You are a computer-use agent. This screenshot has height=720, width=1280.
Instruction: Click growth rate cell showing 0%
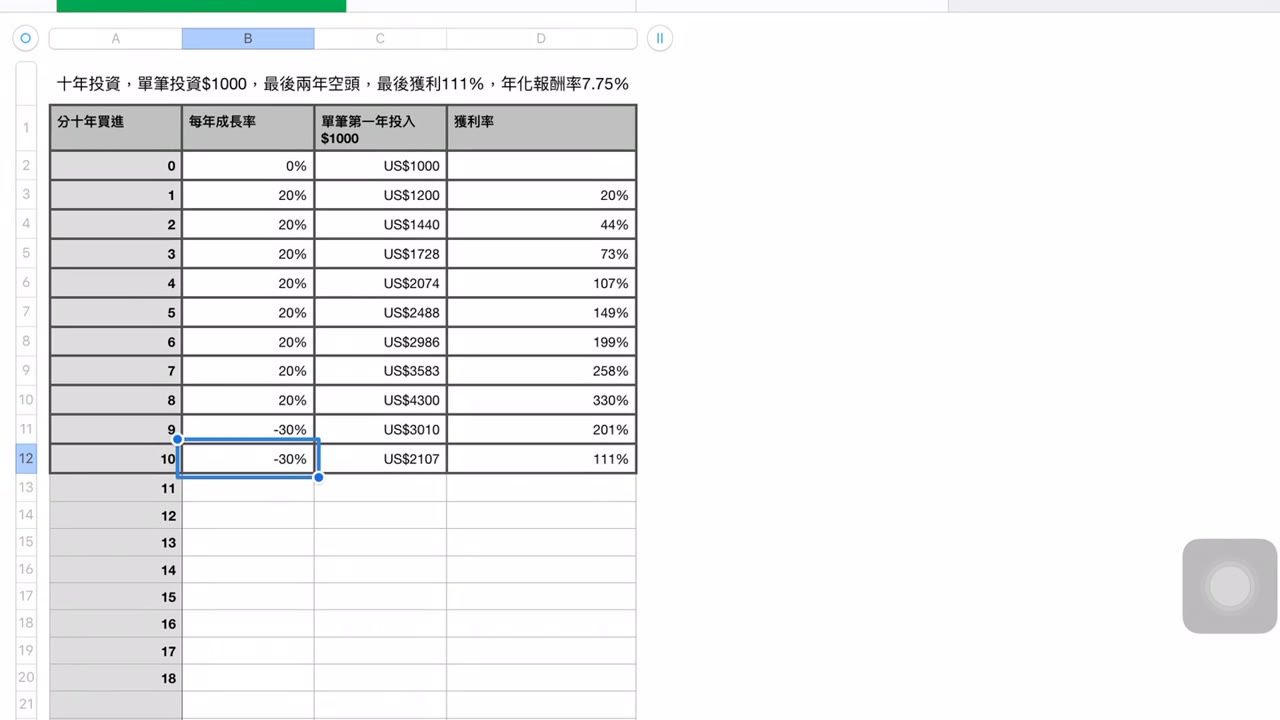248,166
